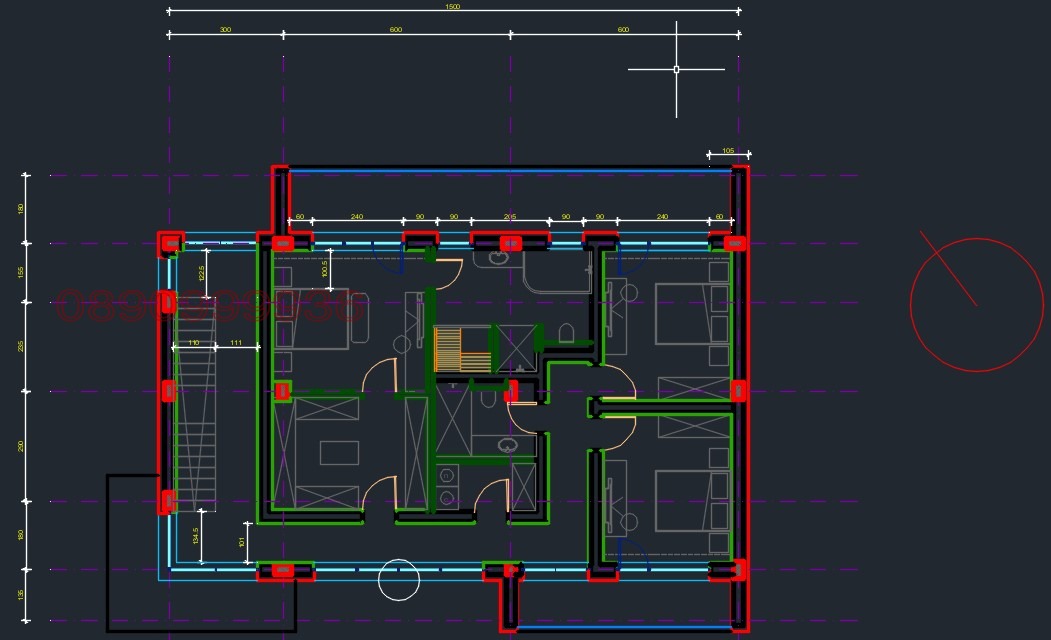
Task: Select the white circle below the floor plan
Action: (398, 580)
